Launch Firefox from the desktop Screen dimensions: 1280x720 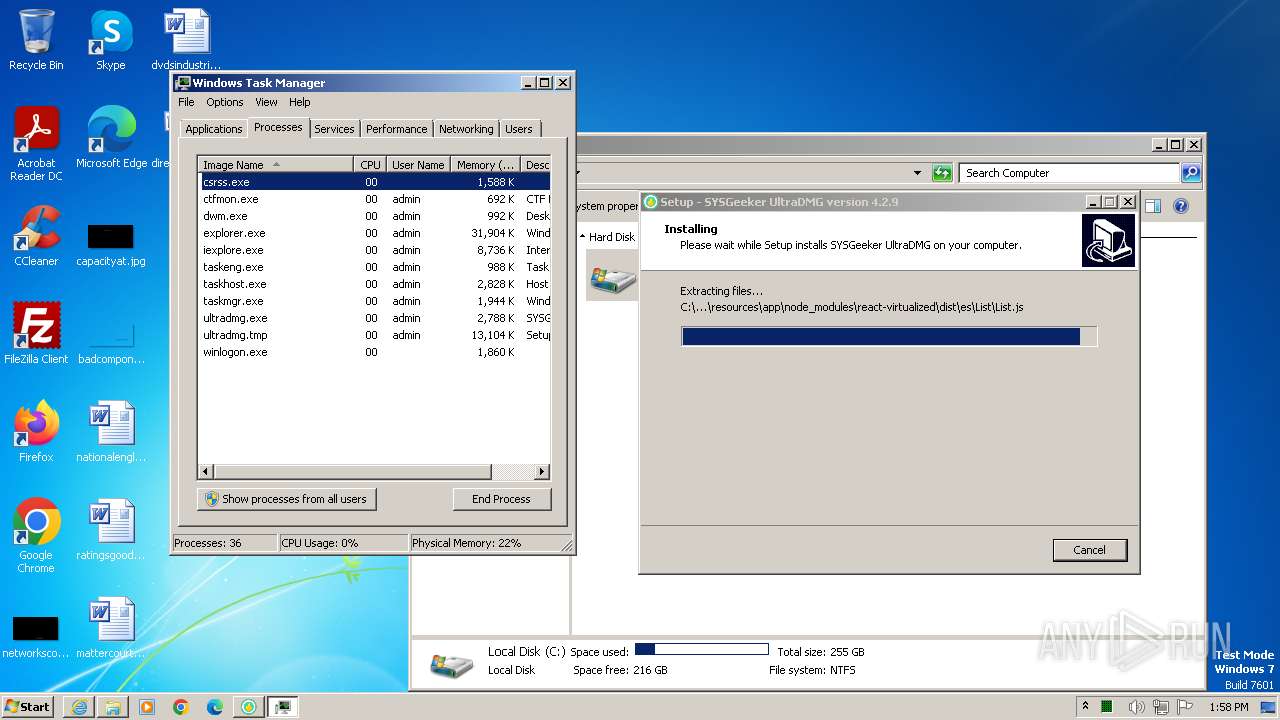click(x=36, y=431)
